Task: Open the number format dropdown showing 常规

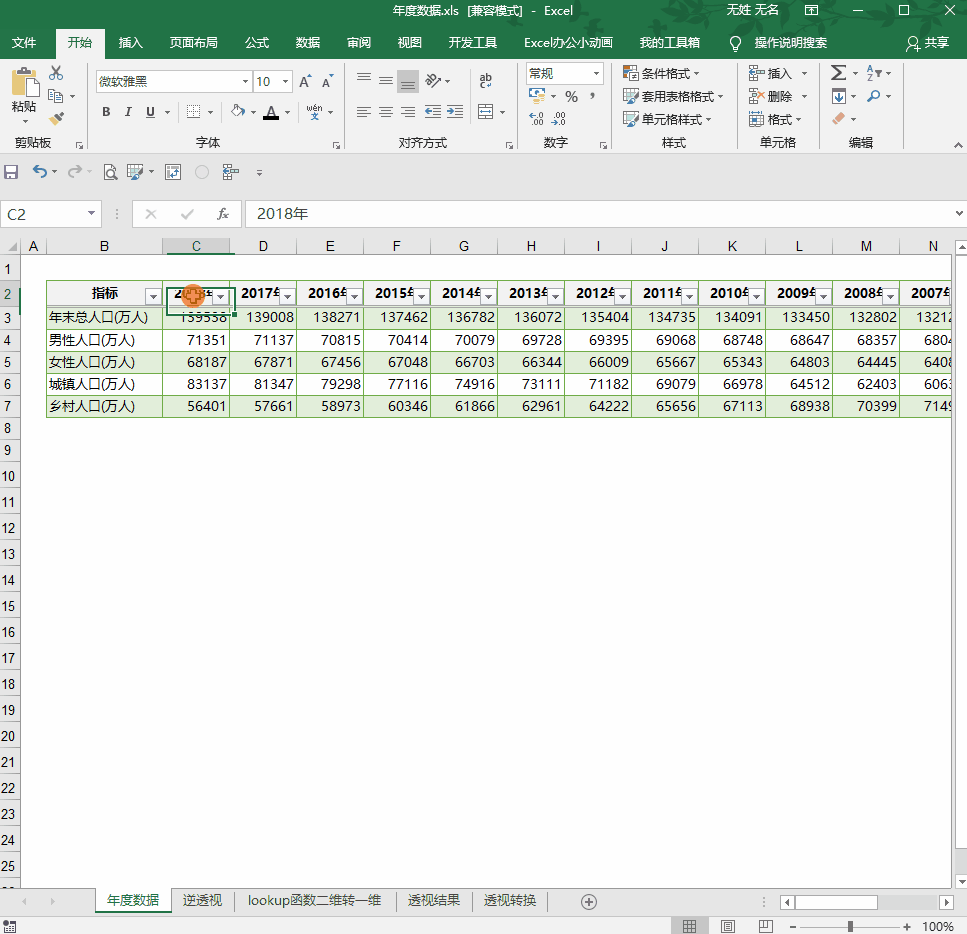Action: [x=596, y=73]
